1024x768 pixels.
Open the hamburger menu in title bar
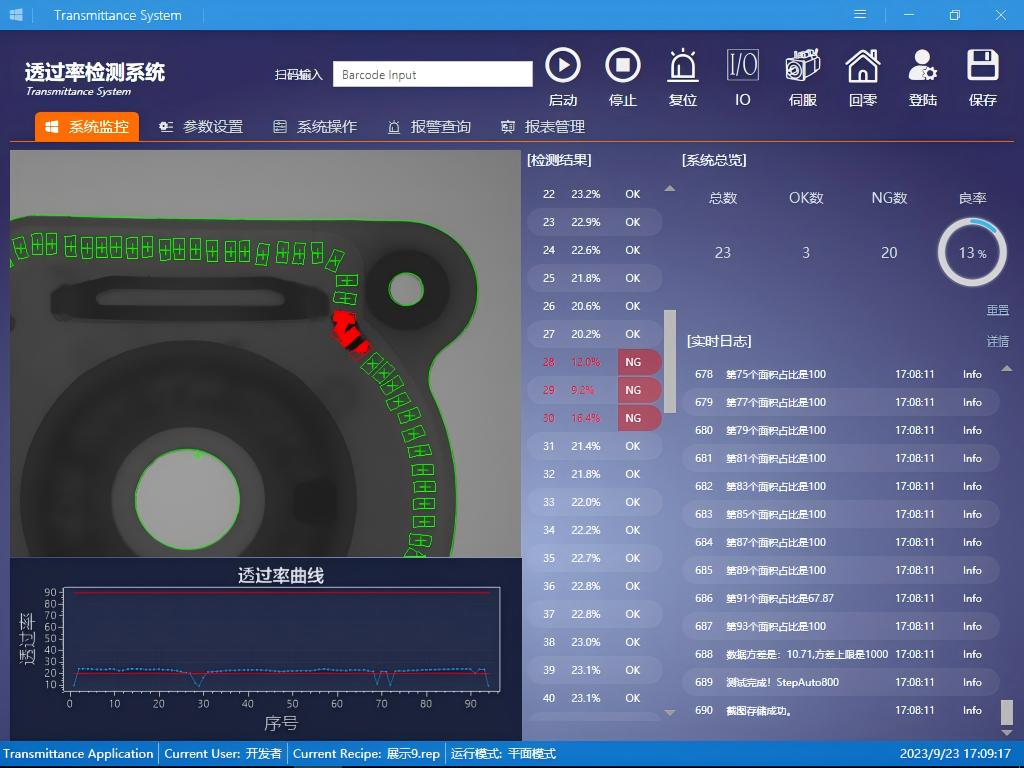(x=860, y=15)
